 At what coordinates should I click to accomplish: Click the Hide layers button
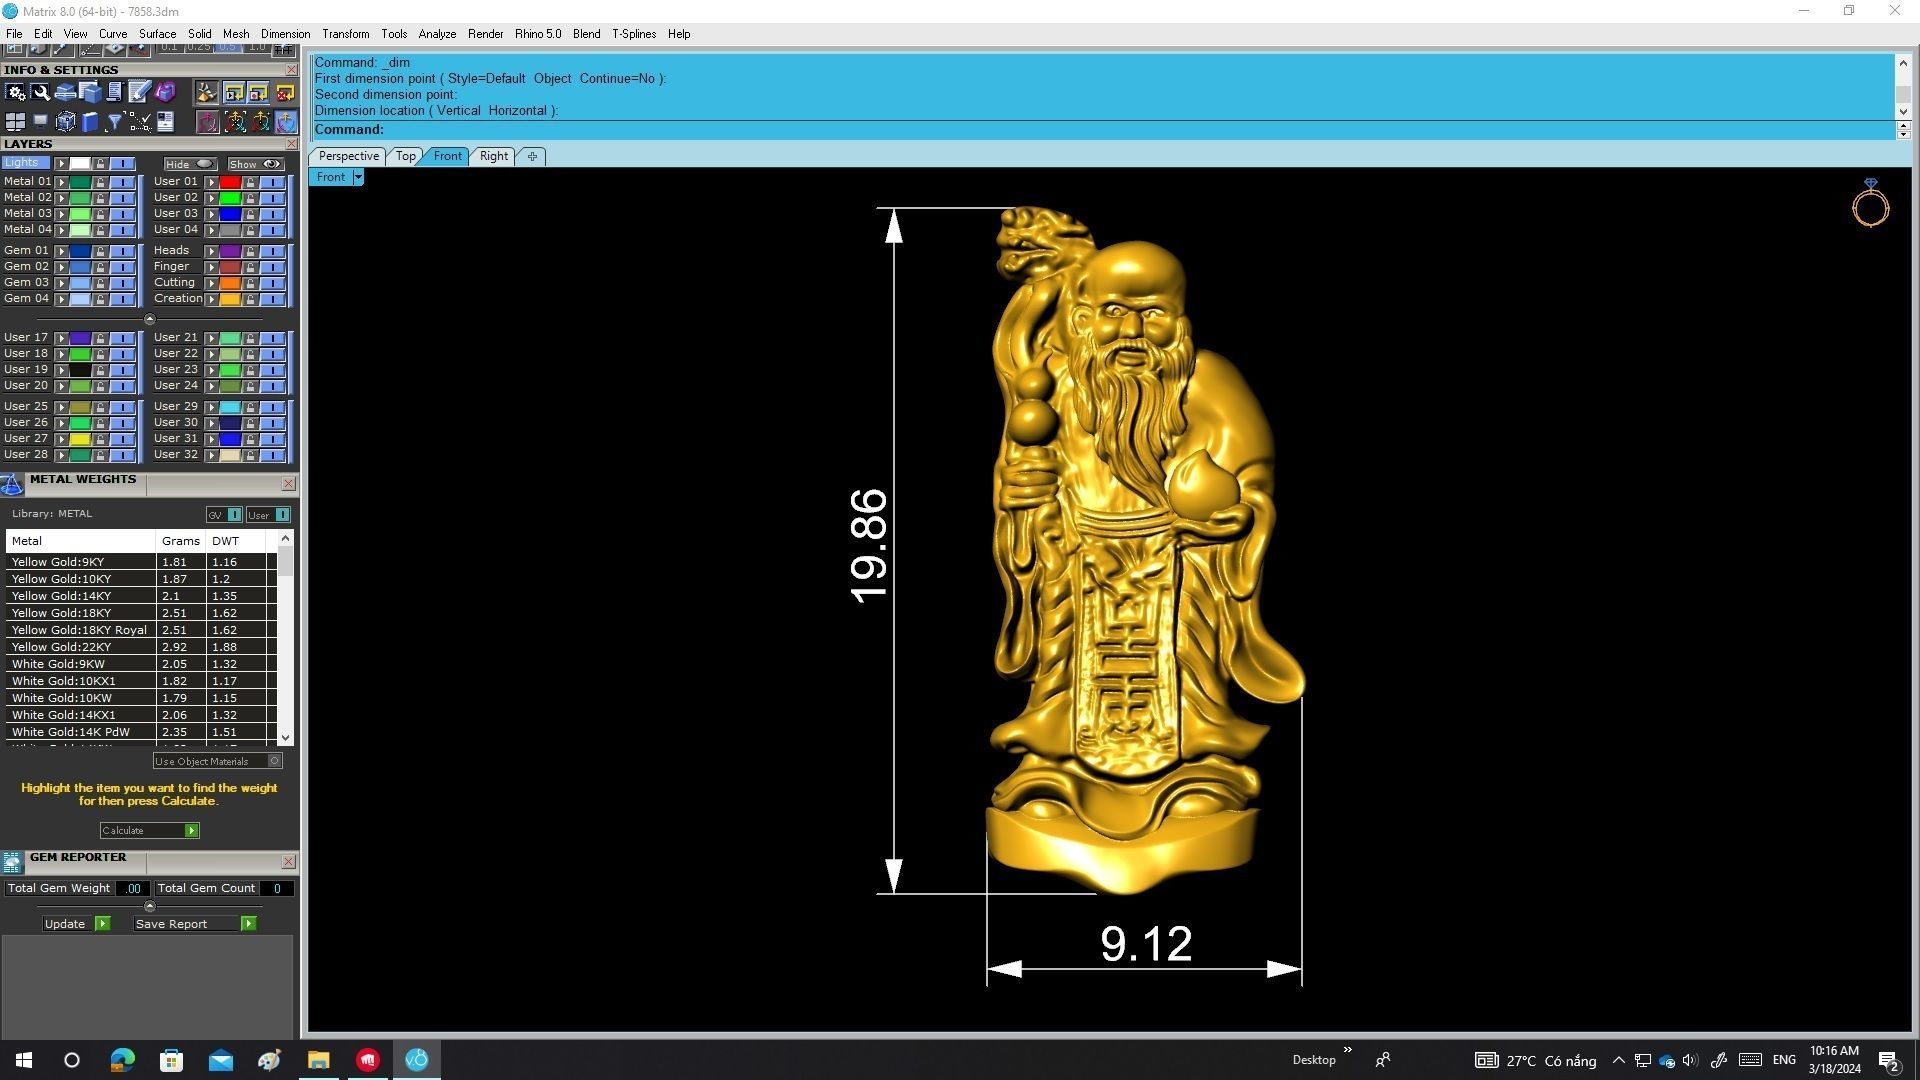coord(190,164)
